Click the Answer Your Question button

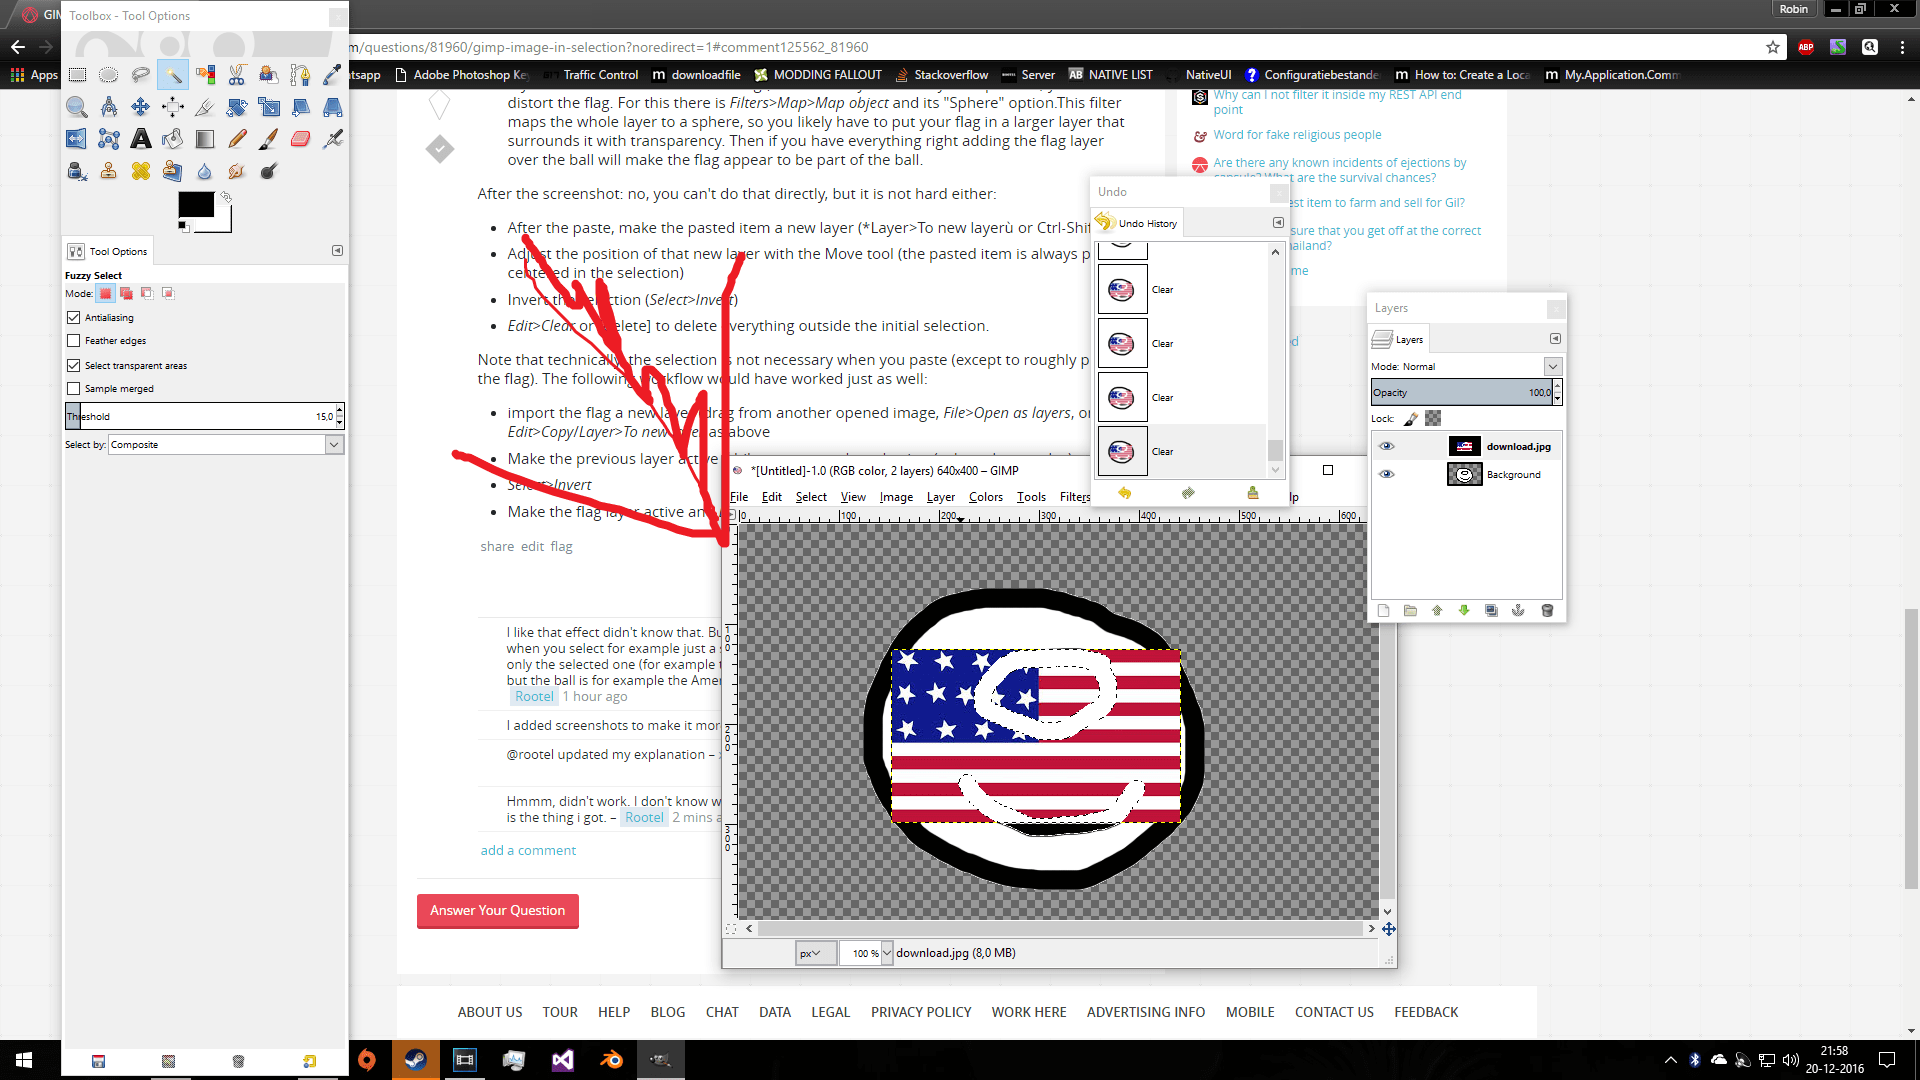[497, 910]
